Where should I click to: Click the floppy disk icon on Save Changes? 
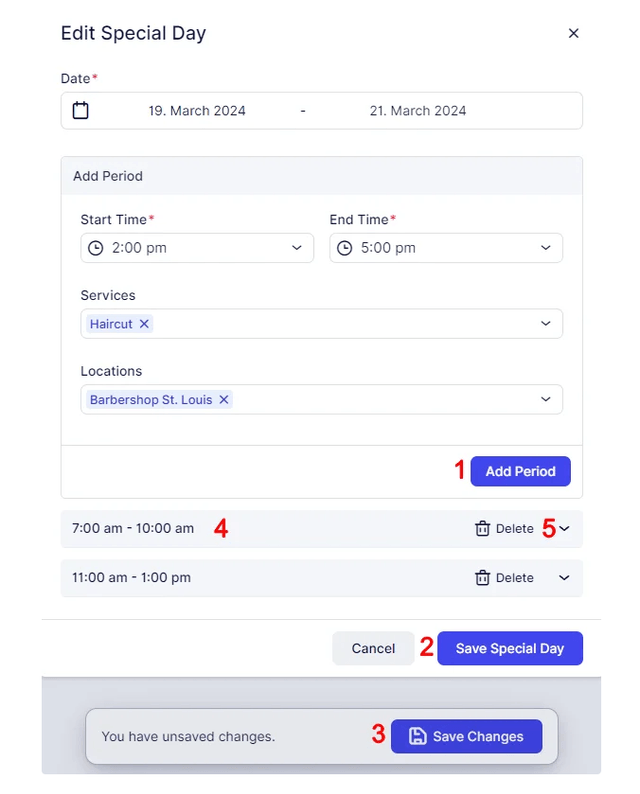tap(418, 736)
